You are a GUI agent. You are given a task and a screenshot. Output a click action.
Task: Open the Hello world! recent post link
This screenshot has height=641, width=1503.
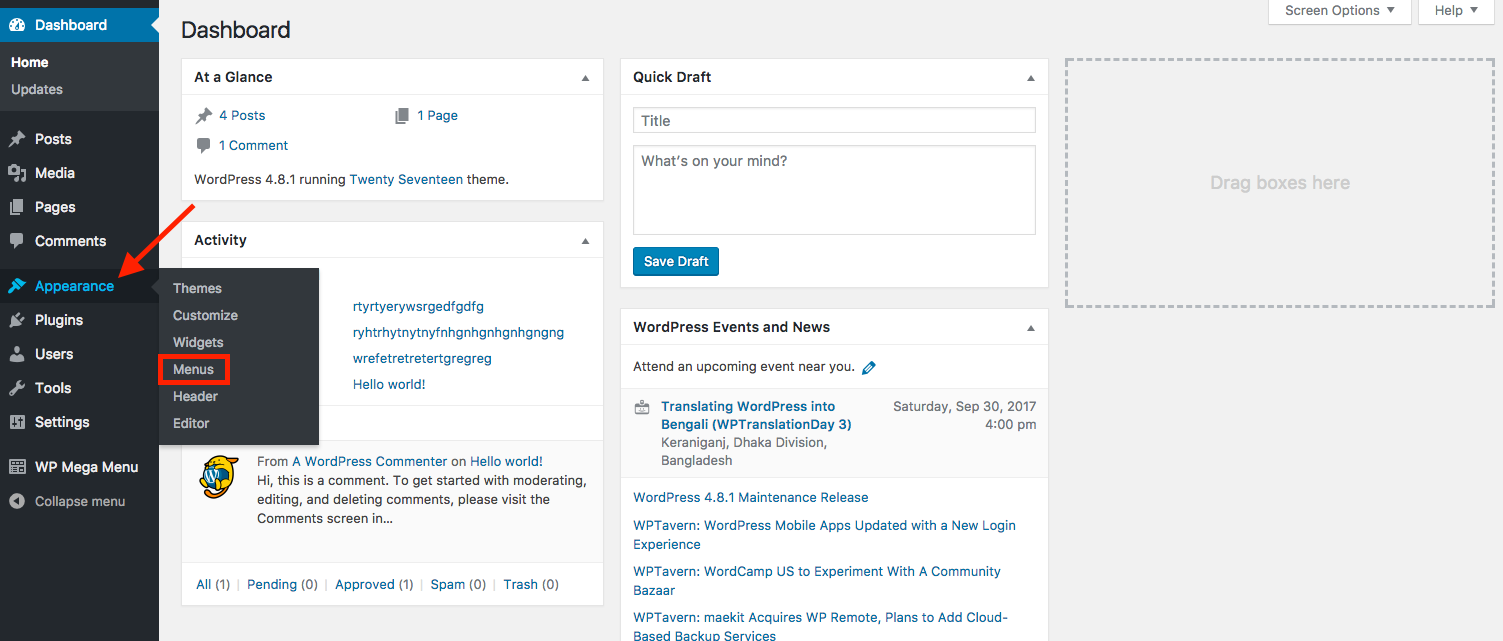(389, 385)
